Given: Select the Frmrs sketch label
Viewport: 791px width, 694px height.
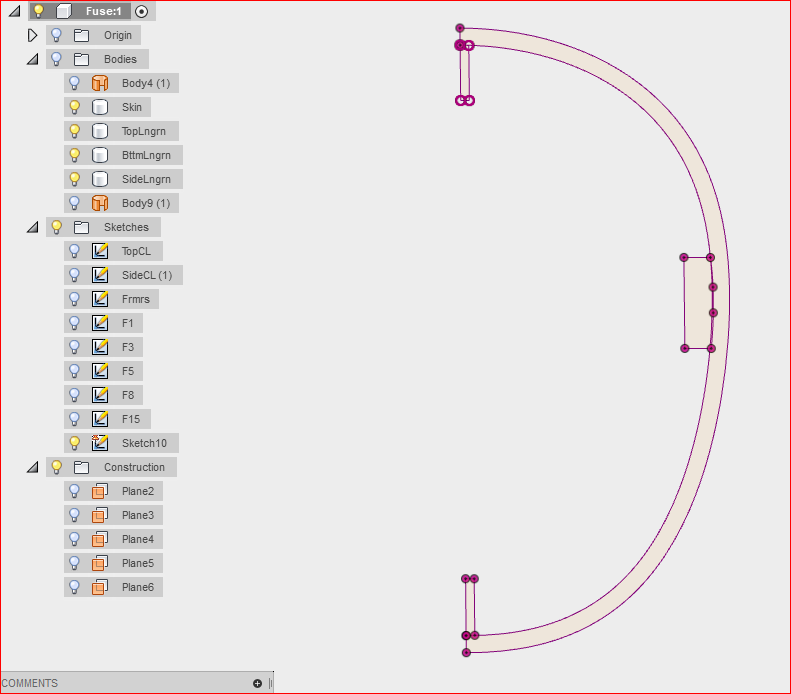Looking at the screenshot, I should click(x=136, y=299).
